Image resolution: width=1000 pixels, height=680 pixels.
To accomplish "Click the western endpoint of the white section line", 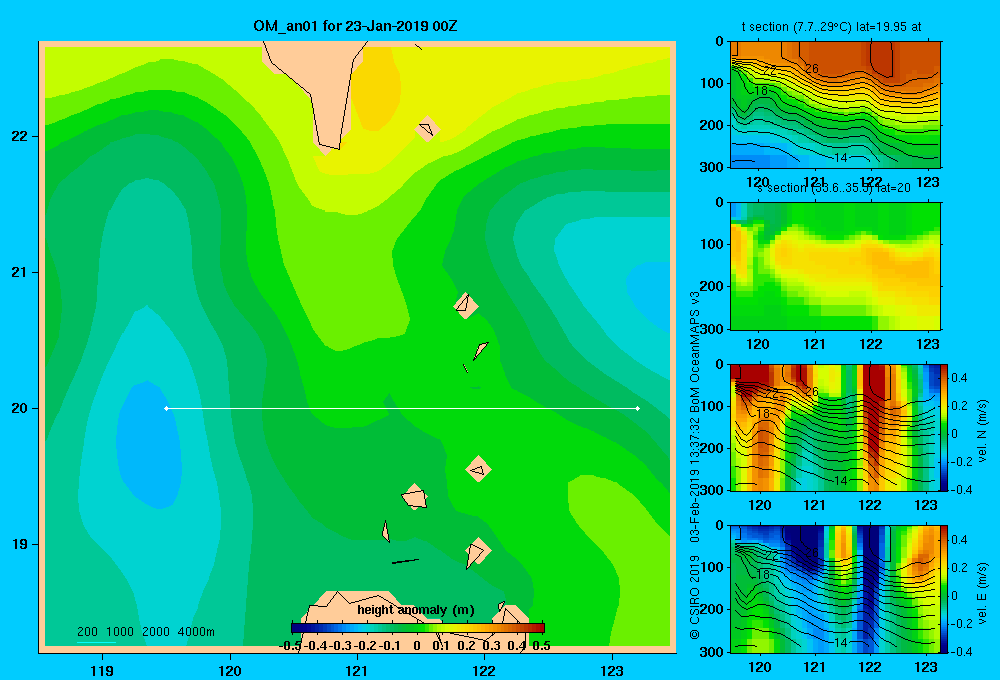I will [166, 408].
